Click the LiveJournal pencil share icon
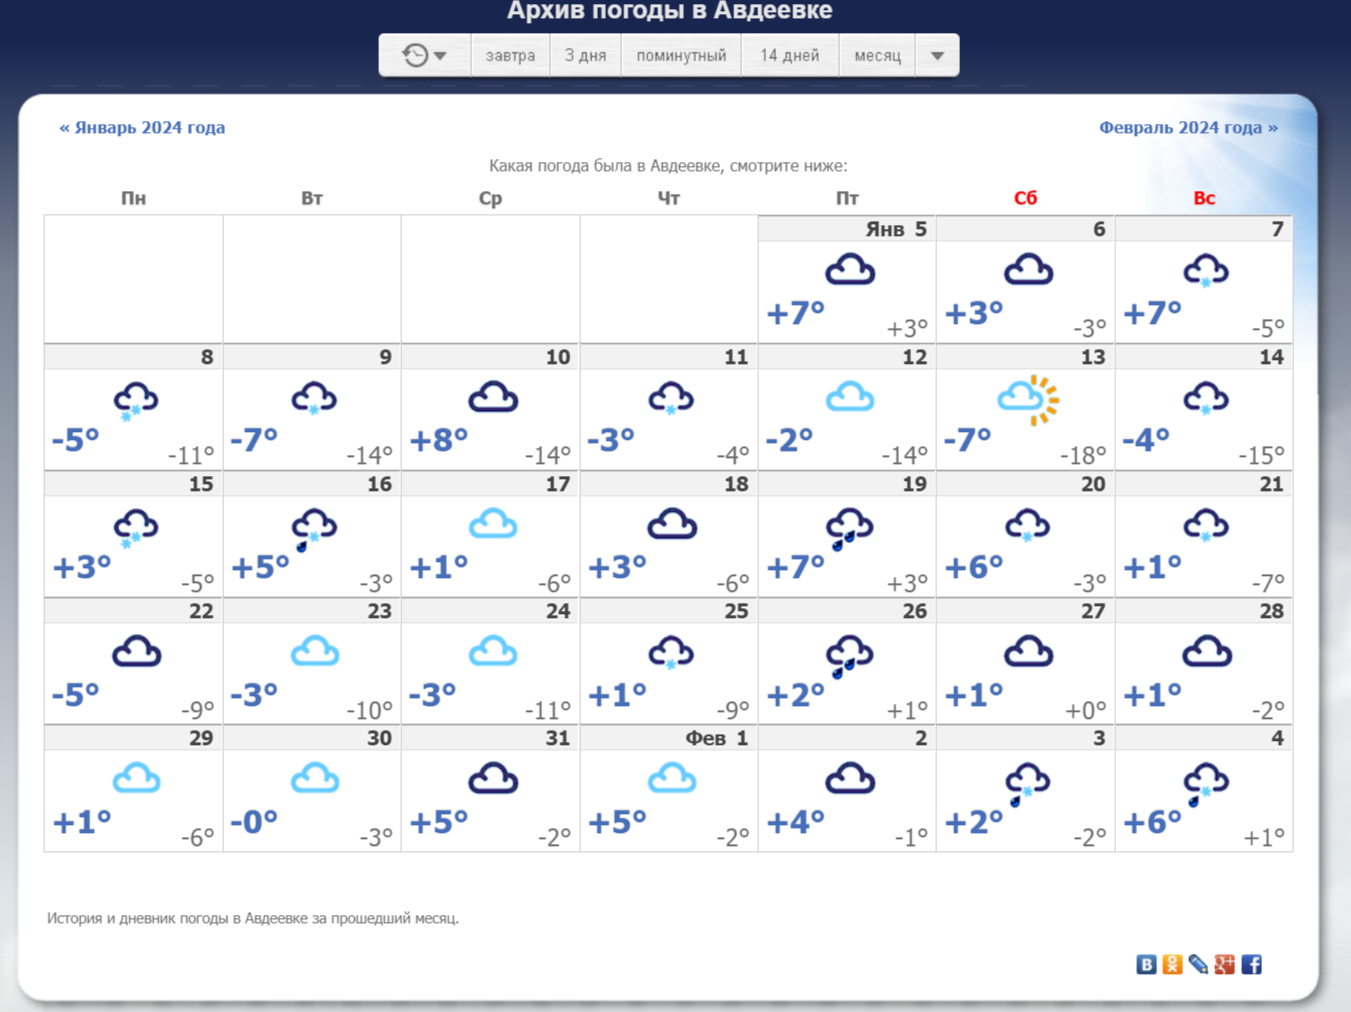1351x1012 pixels. click(1198, 964)
